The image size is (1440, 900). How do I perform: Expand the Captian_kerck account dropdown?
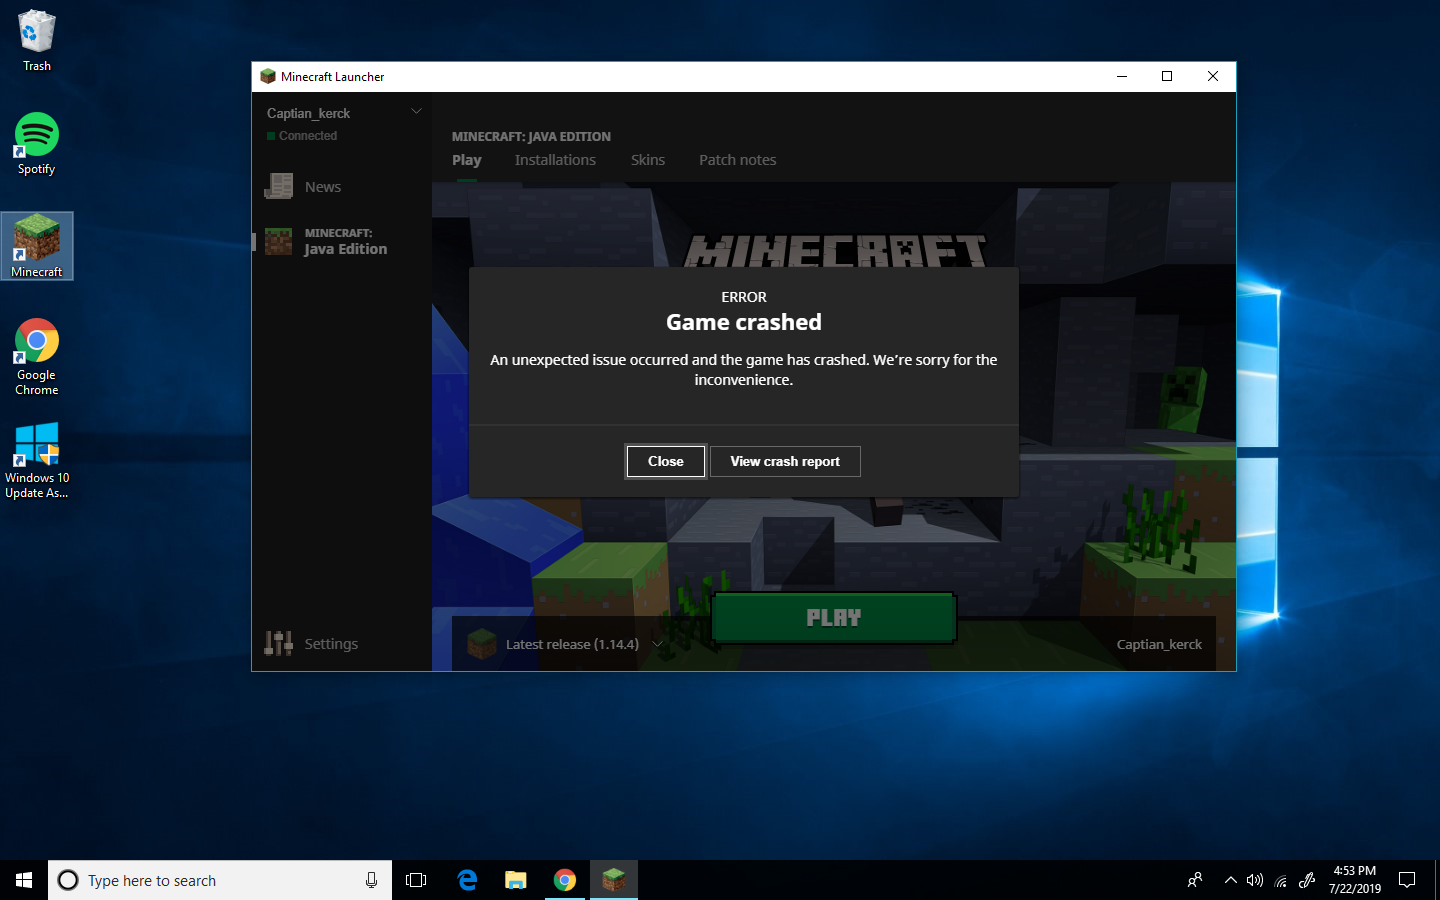(416, 112)
